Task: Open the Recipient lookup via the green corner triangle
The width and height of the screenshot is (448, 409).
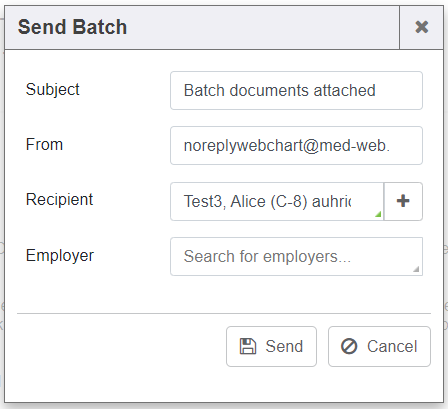Action: coord(378,214)
